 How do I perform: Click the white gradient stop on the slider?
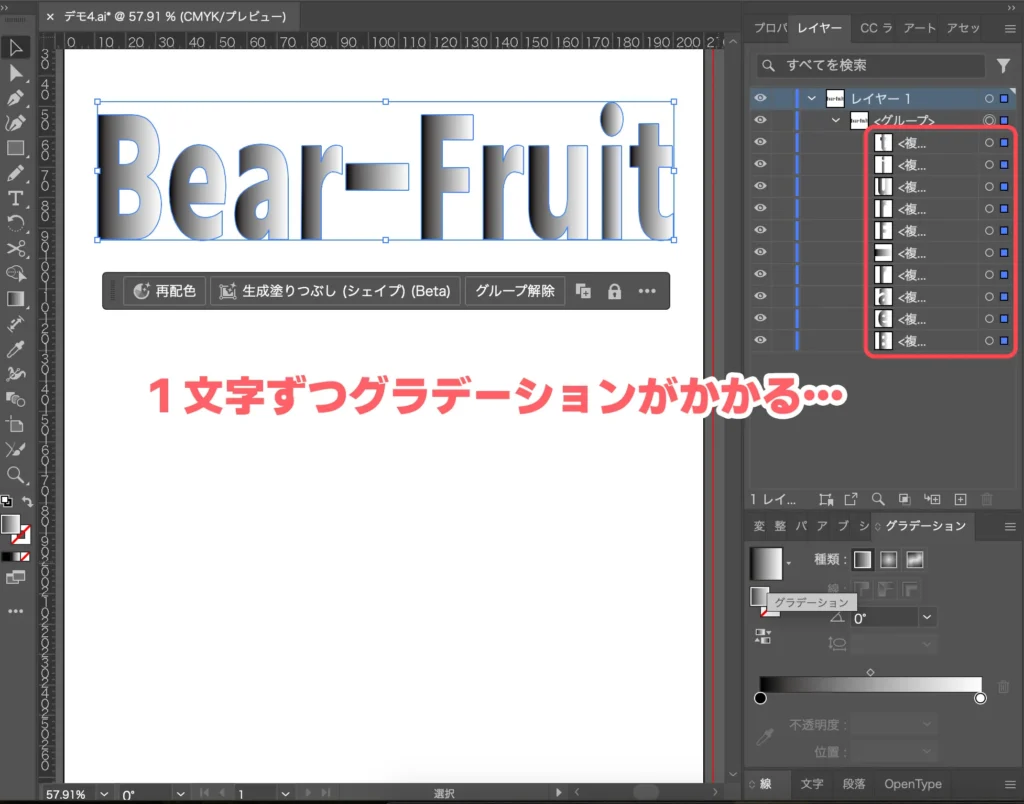tap(981, 696)
